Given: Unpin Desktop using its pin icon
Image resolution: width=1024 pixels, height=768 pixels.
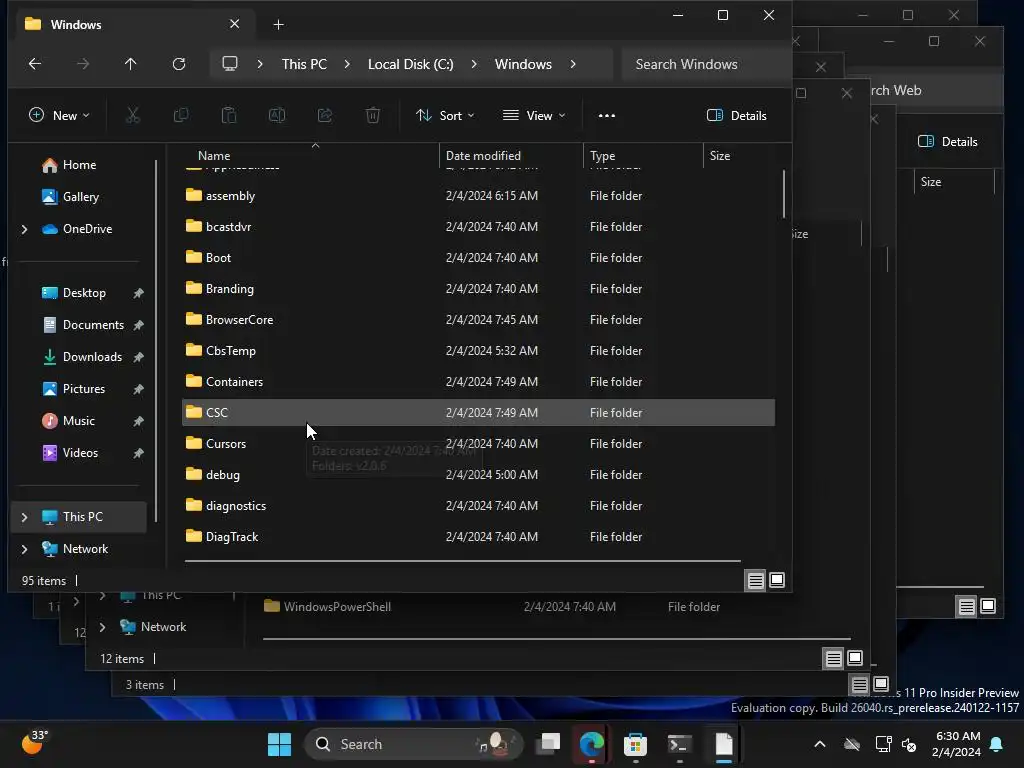Looking at the screenshot, I should click(138, 293).
